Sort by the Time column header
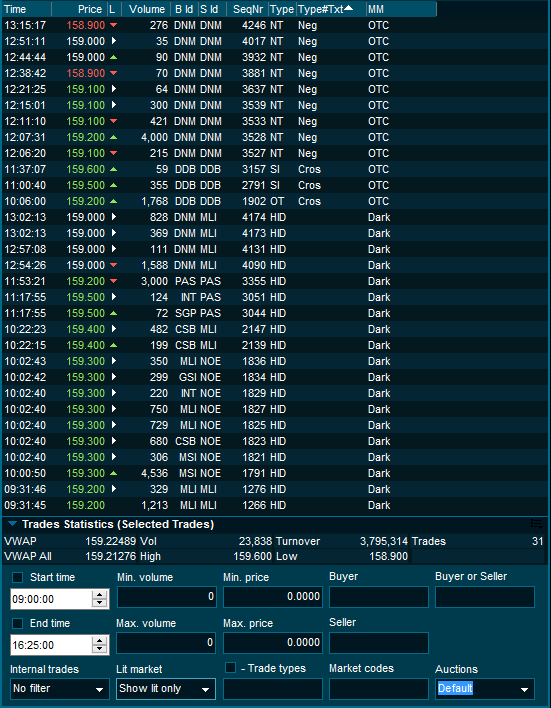Viewport: 551px width, 708px height. [x=27, y=9]
